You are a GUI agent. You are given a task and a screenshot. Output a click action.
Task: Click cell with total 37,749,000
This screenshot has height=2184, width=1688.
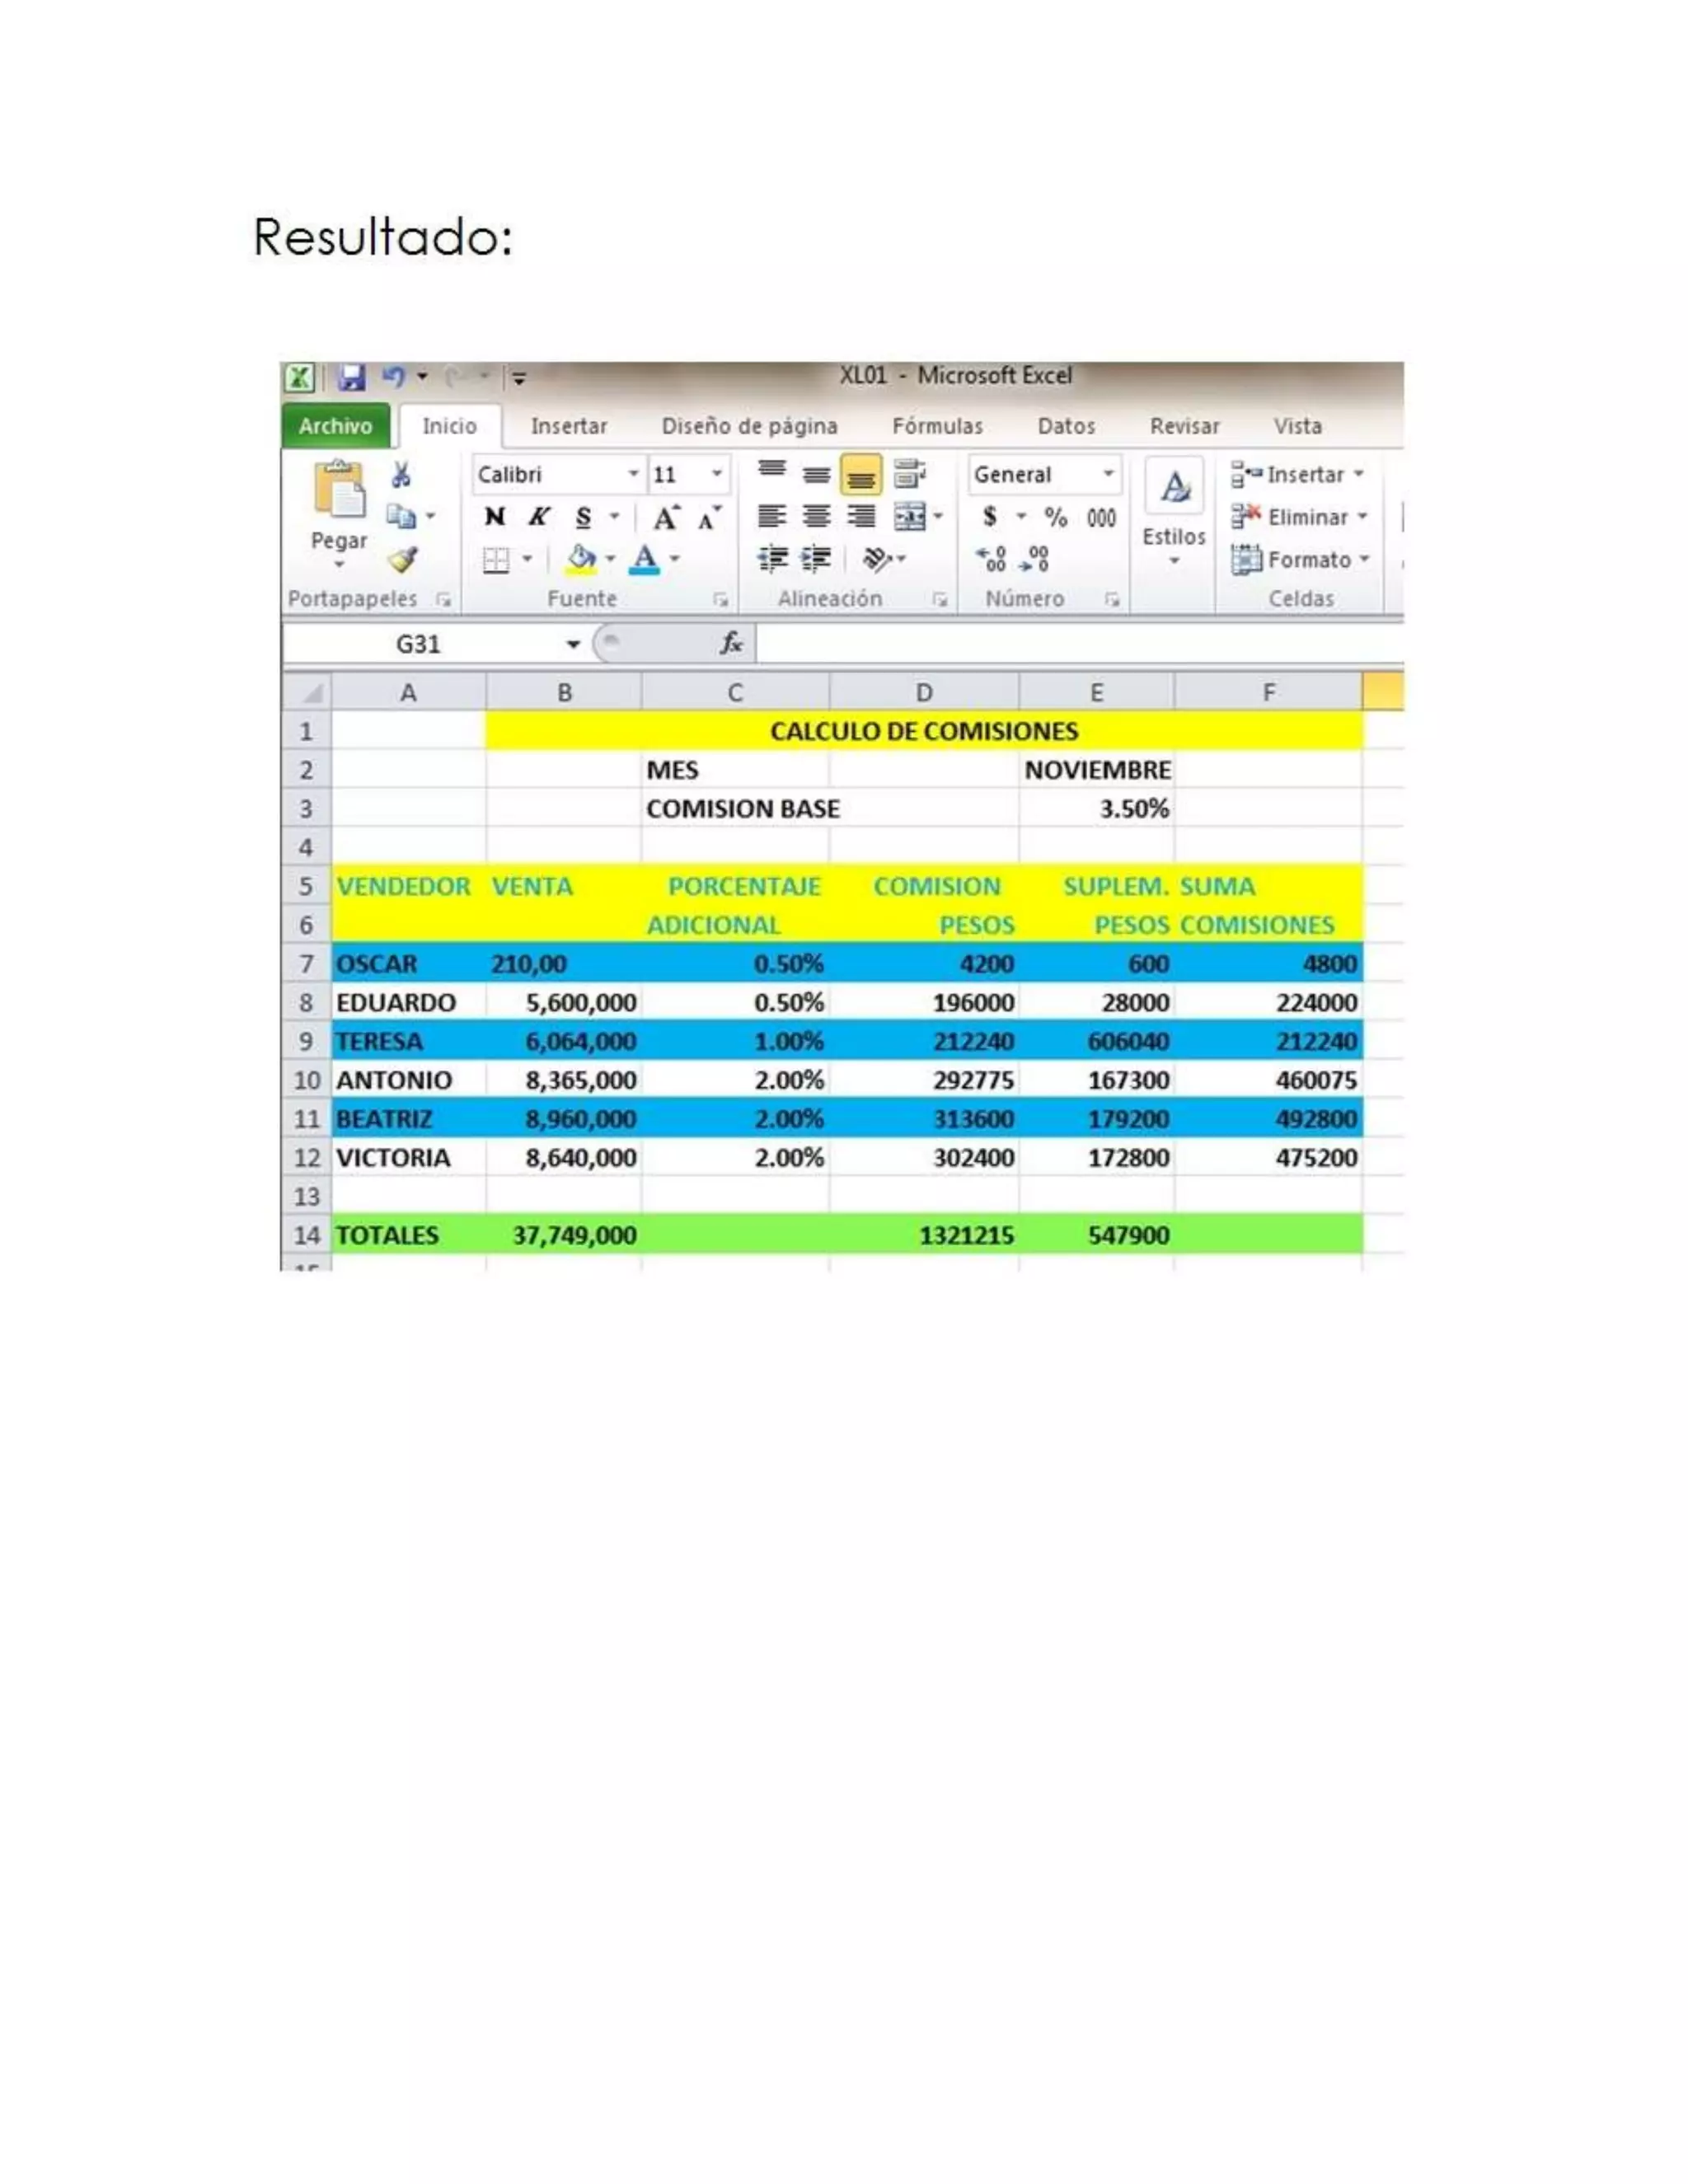pos(564,1235)
